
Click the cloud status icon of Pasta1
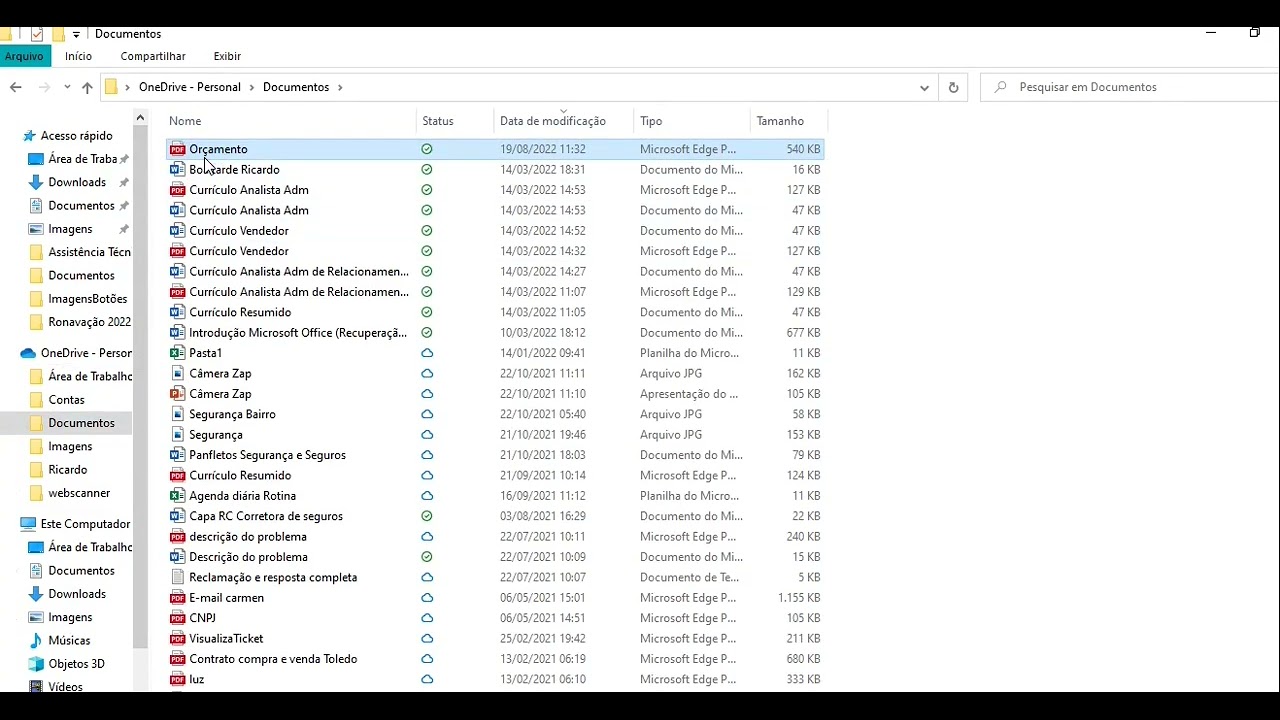pos(427,353)
